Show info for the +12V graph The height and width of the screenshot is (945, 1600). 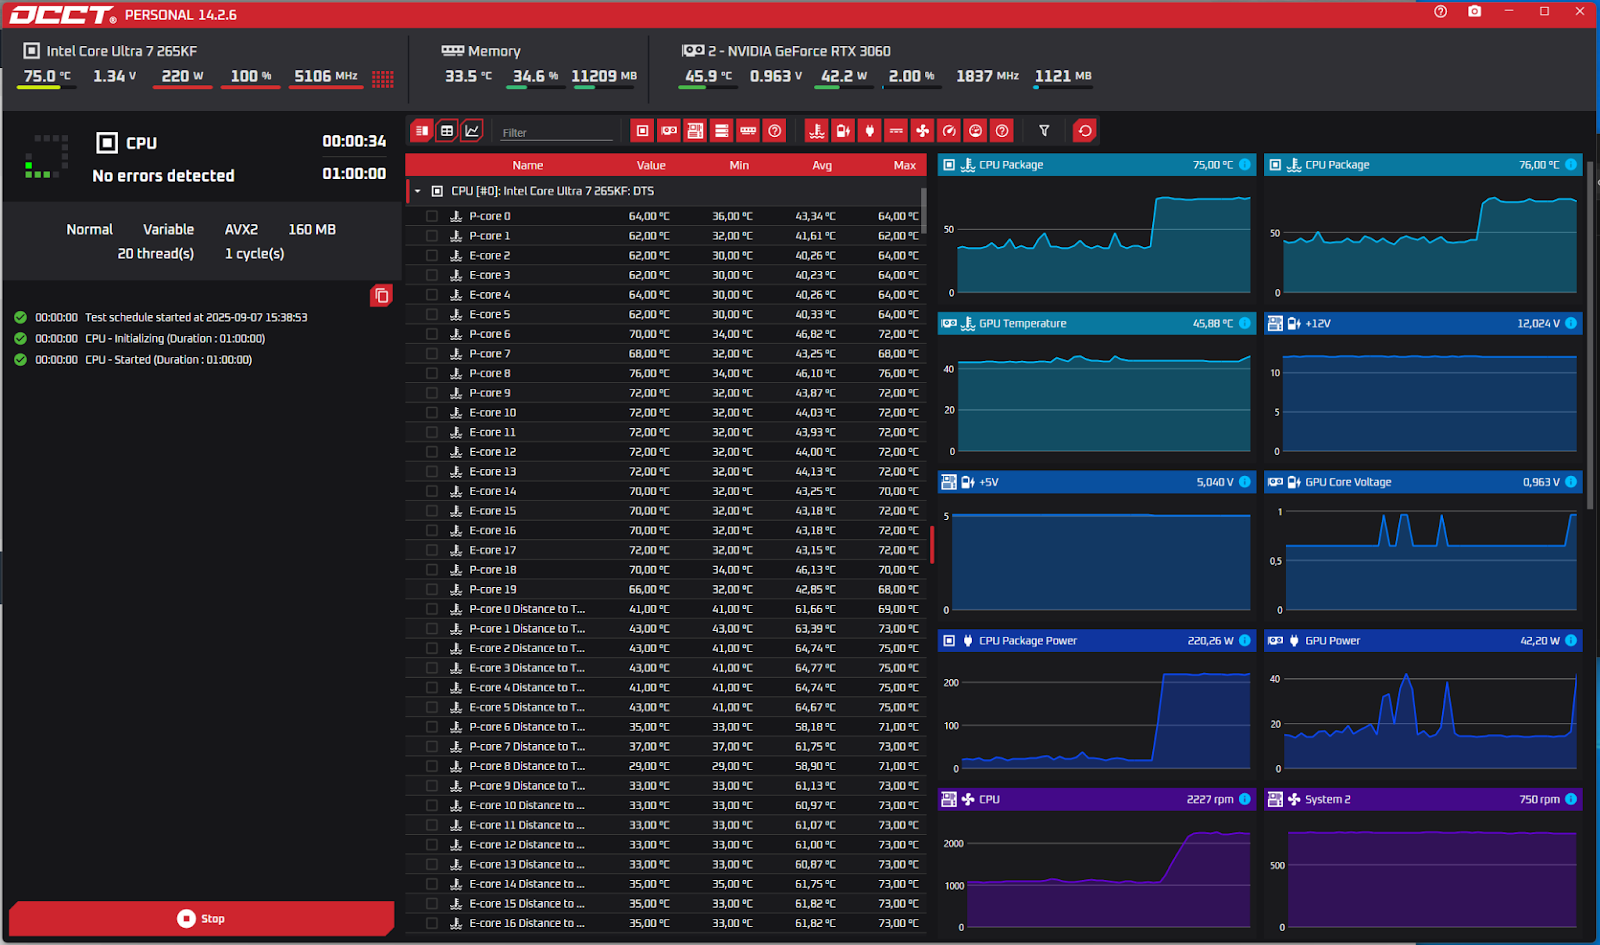tap(1571, 323)
